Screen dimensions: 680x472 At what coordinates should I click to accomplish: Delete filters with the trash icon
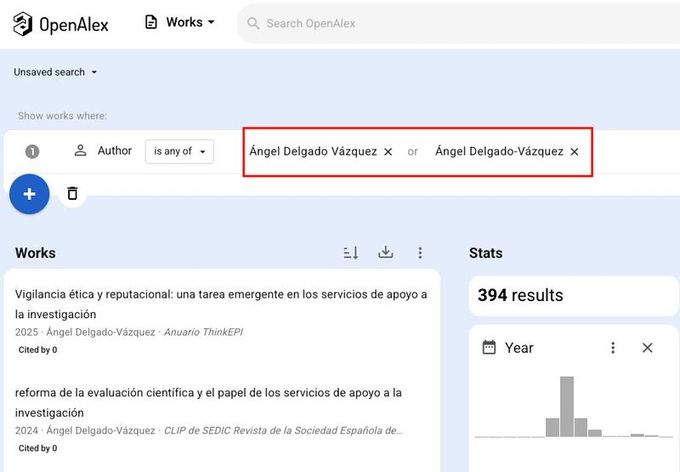tap(72, 193)
